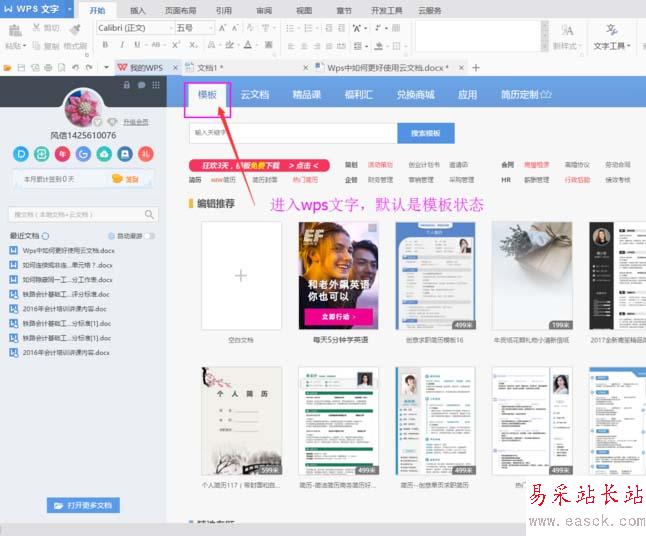Image resolution: width=646 pixels, height=536 pixels.
Task: Click the Redo arrow in quick access bar
Action: (89, 68)
